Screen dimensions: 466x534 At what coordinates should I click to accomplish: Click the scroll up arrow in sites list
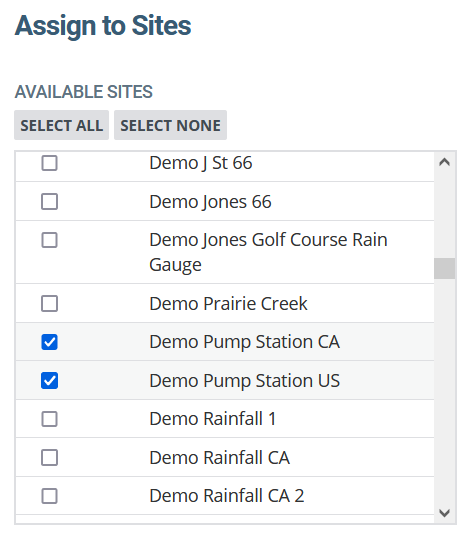444,162
